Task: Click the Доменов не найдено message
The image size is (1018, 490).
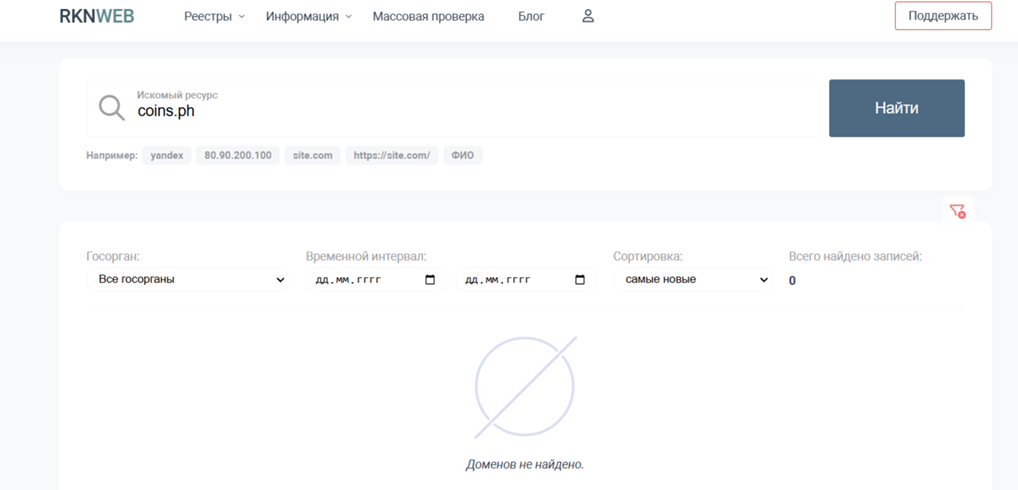Action: click(525, 465)
